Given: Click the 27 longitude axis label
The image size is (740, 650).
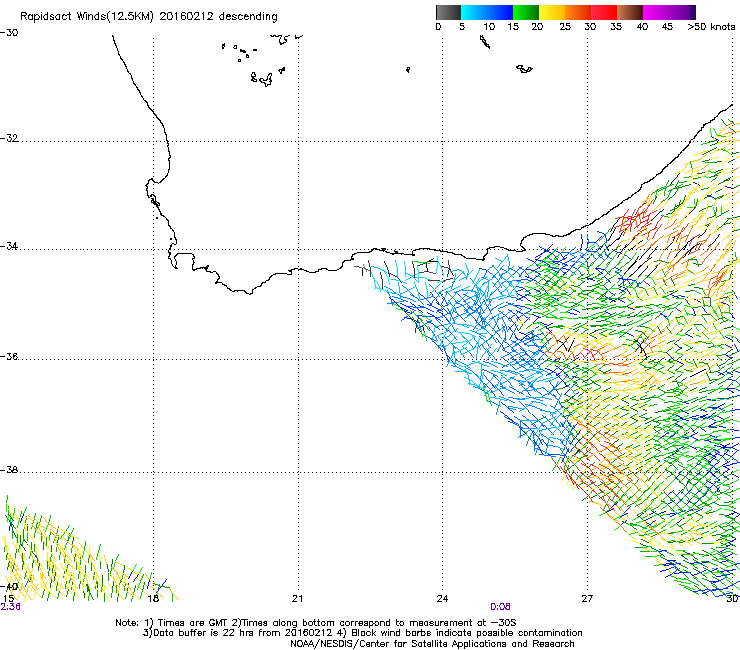Looking at the screenshot, I should (x=587, y=599).
